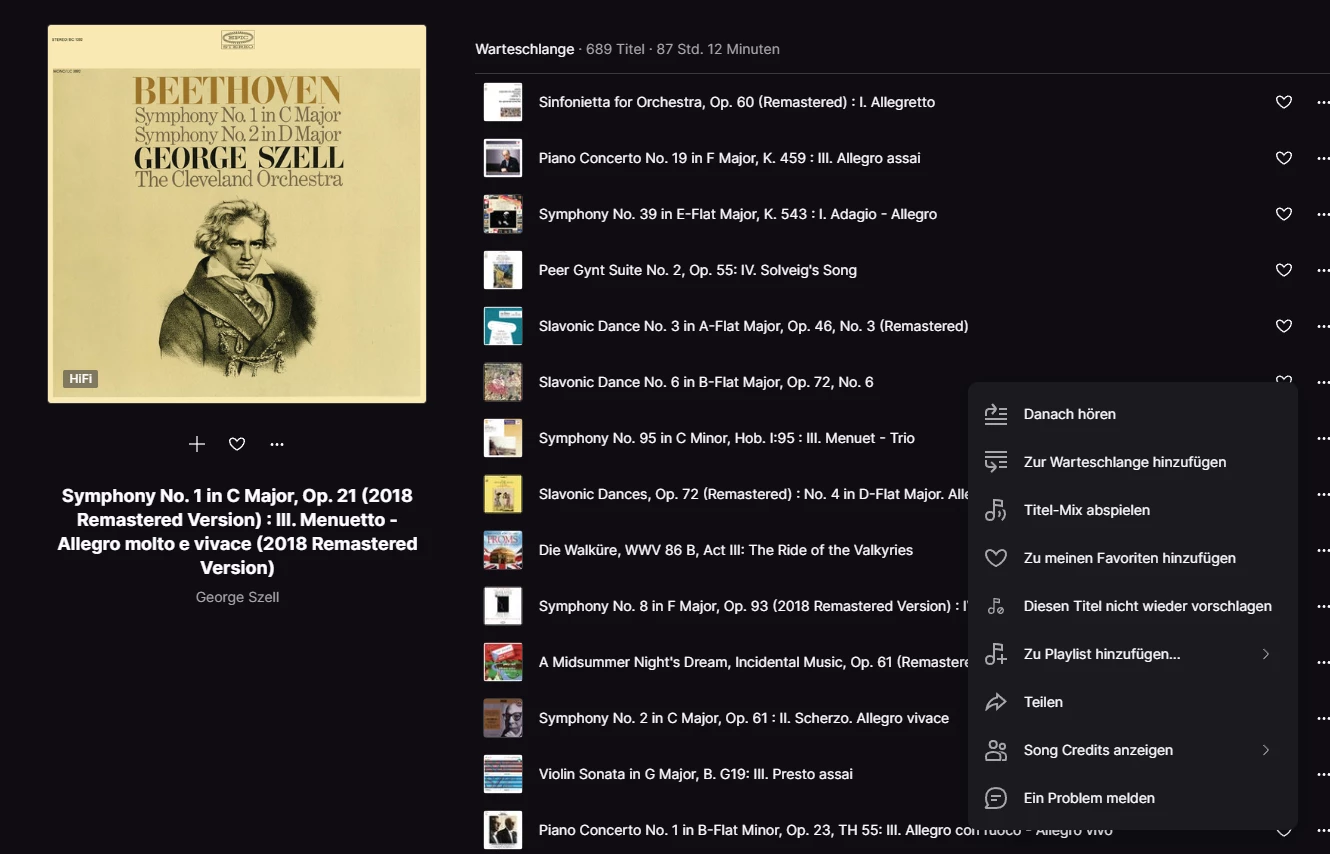
Task: Like Slavonic Dance No. 3 in A-Flat Major
Action: tap(1284, 326)
